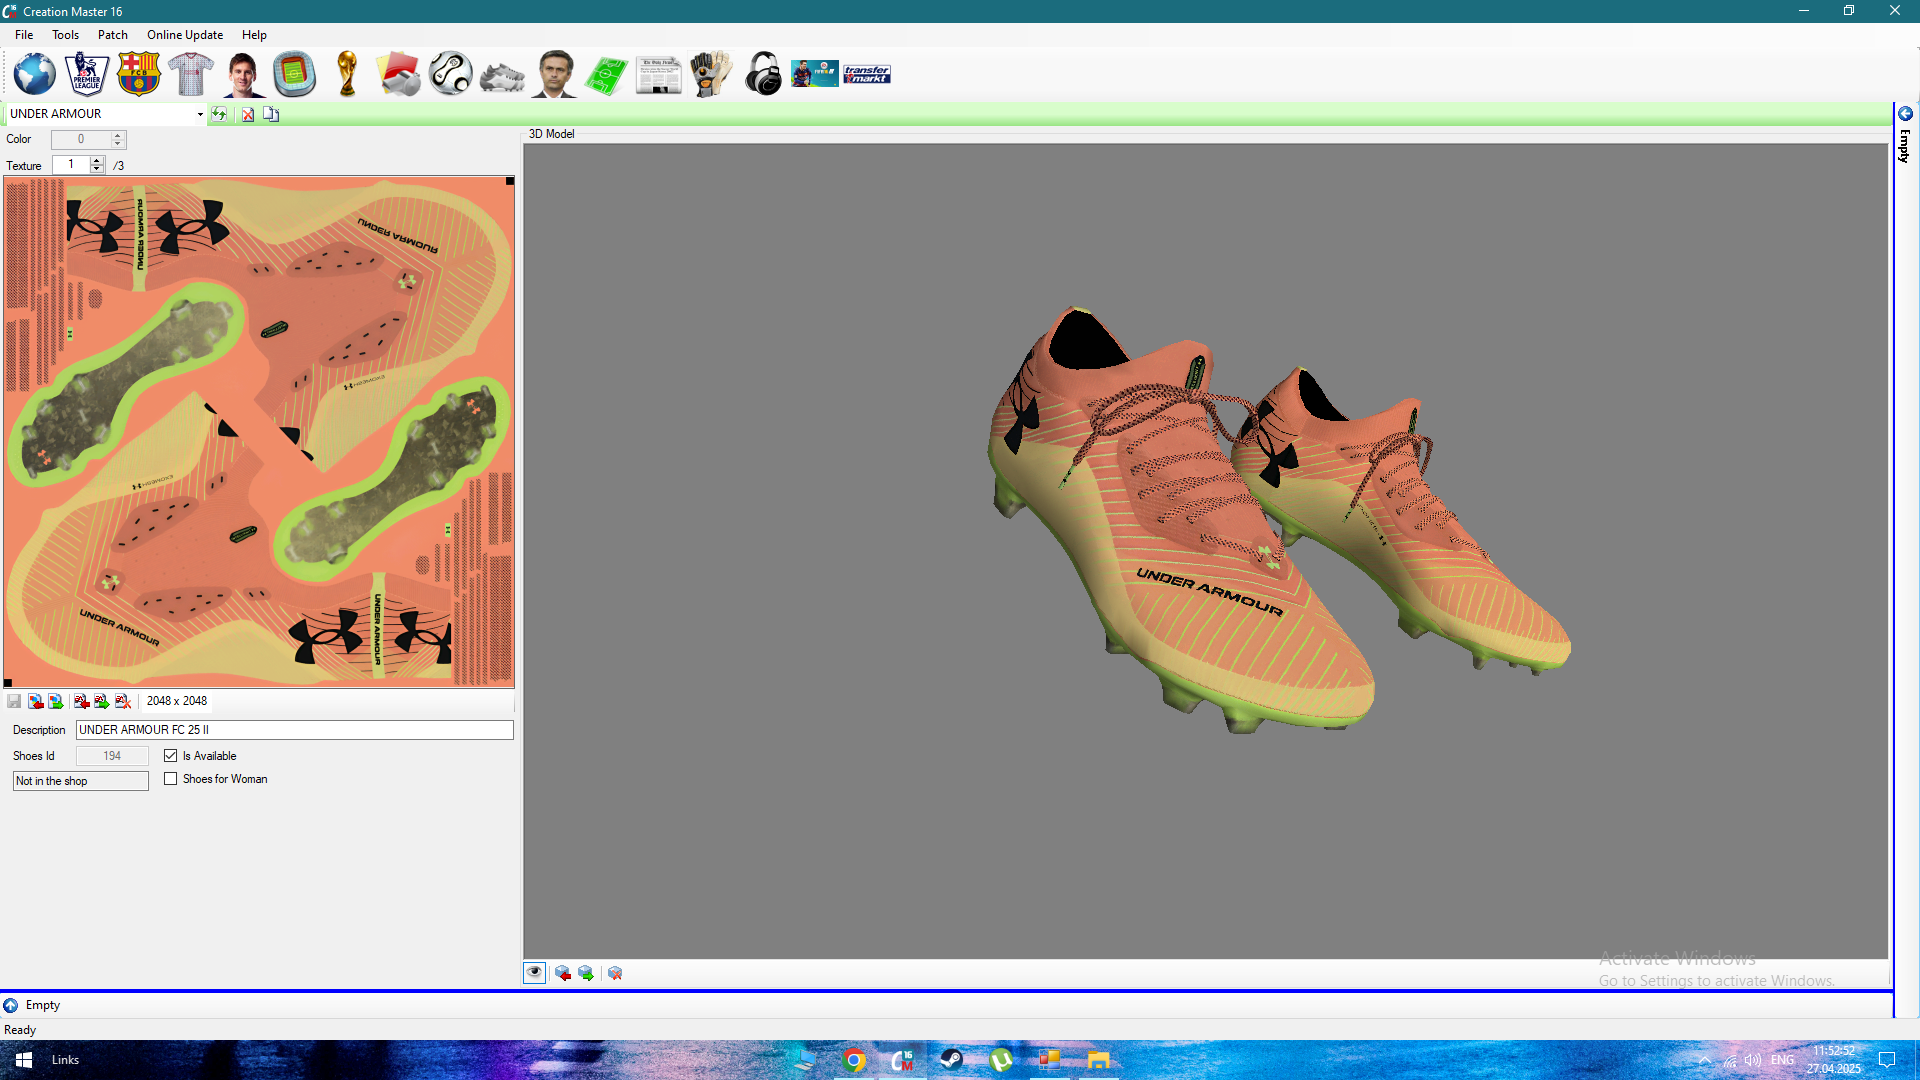Open the referee cards and whistle icon

pyautogui.click(x=399, y=74)
